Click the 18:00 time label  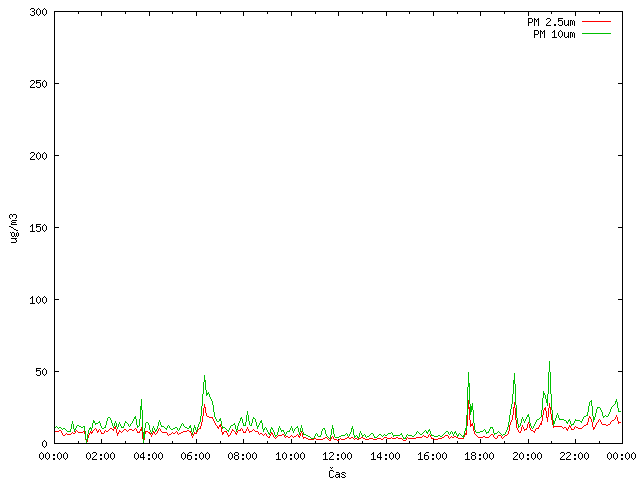pos(480,456)
